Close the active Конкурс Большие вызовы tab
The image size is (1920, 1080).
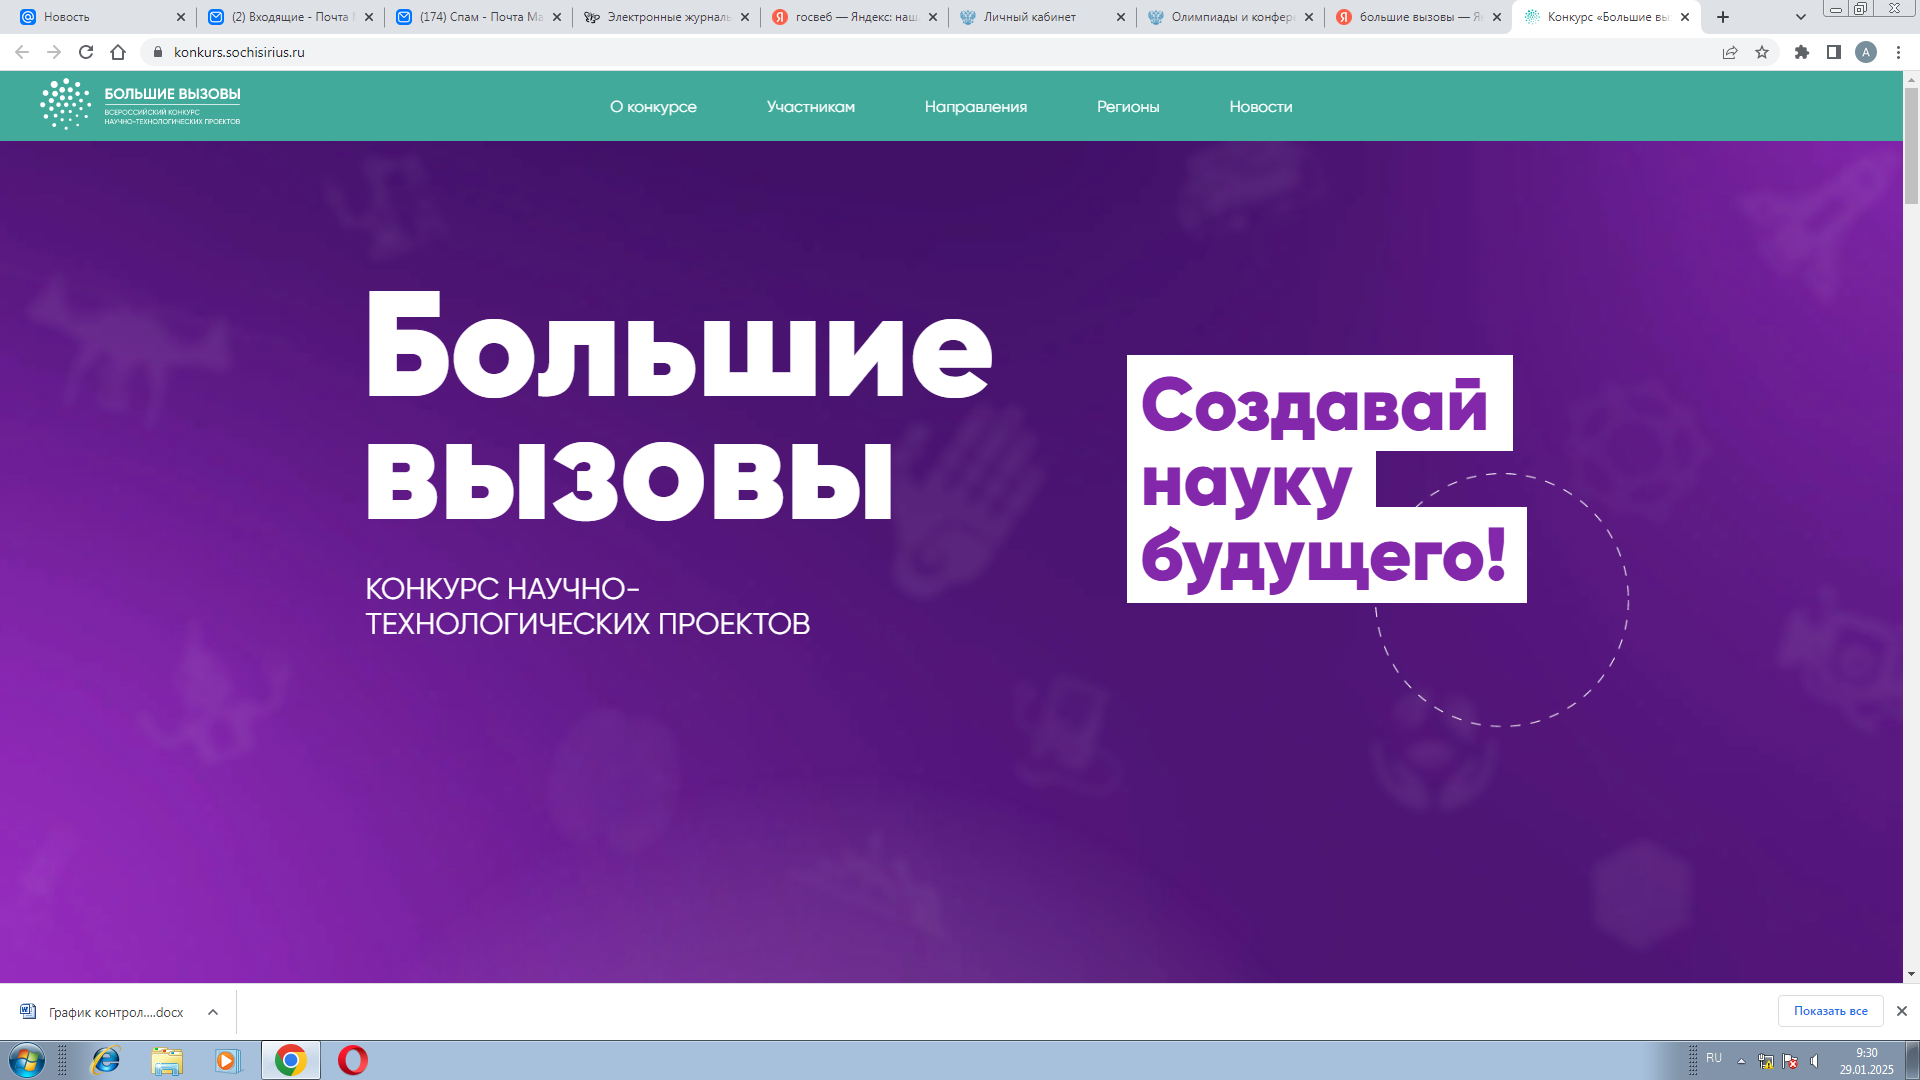pyautogui.click(x=1685, y=17)
